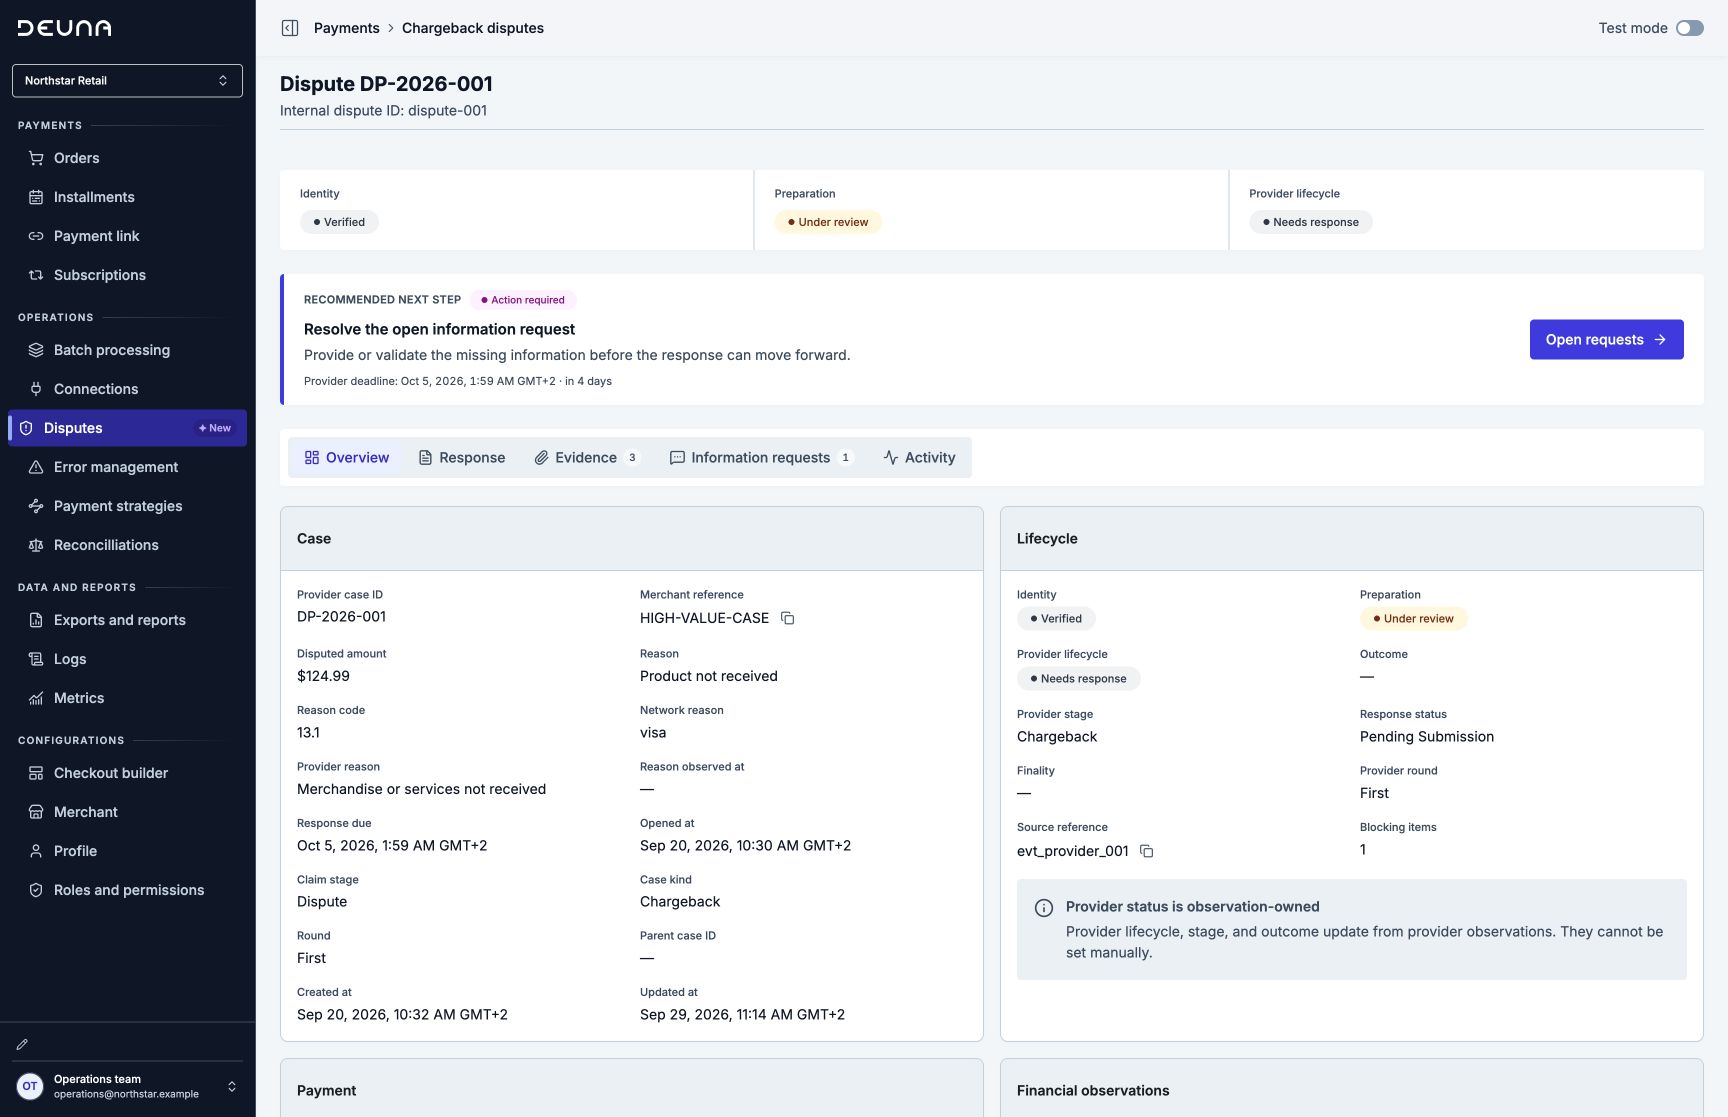Collapse the sidebar panel icon

[290, 28]
